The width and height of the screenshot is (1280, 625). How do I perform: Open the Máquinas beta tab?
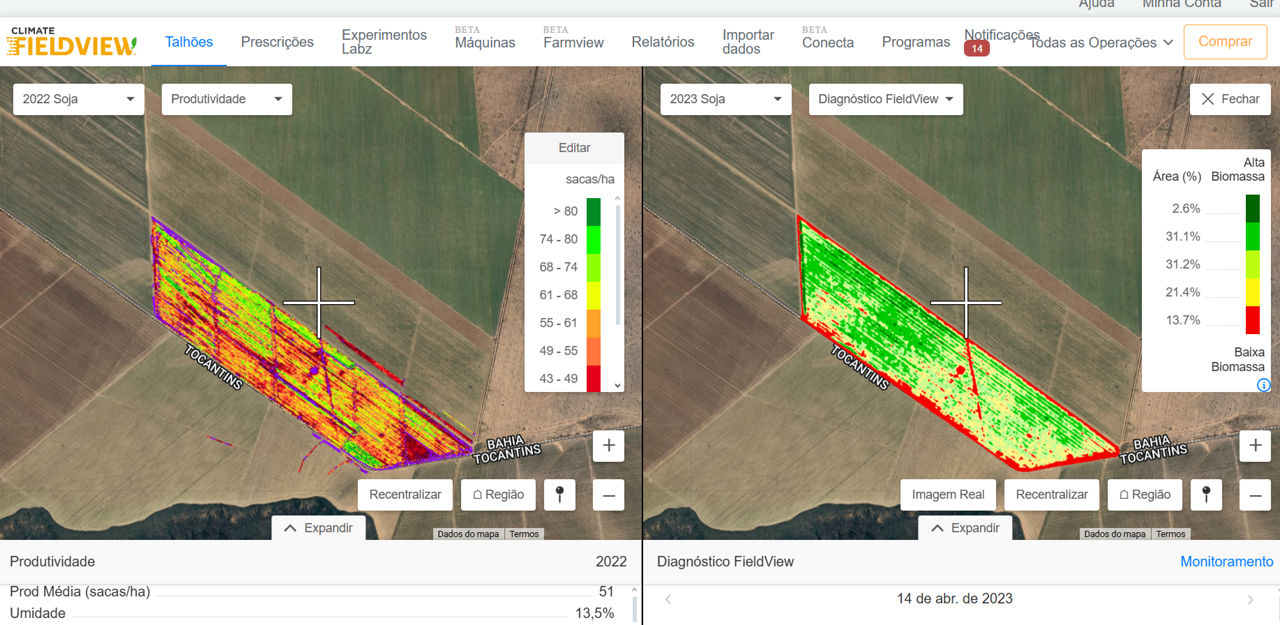[485, 39]
